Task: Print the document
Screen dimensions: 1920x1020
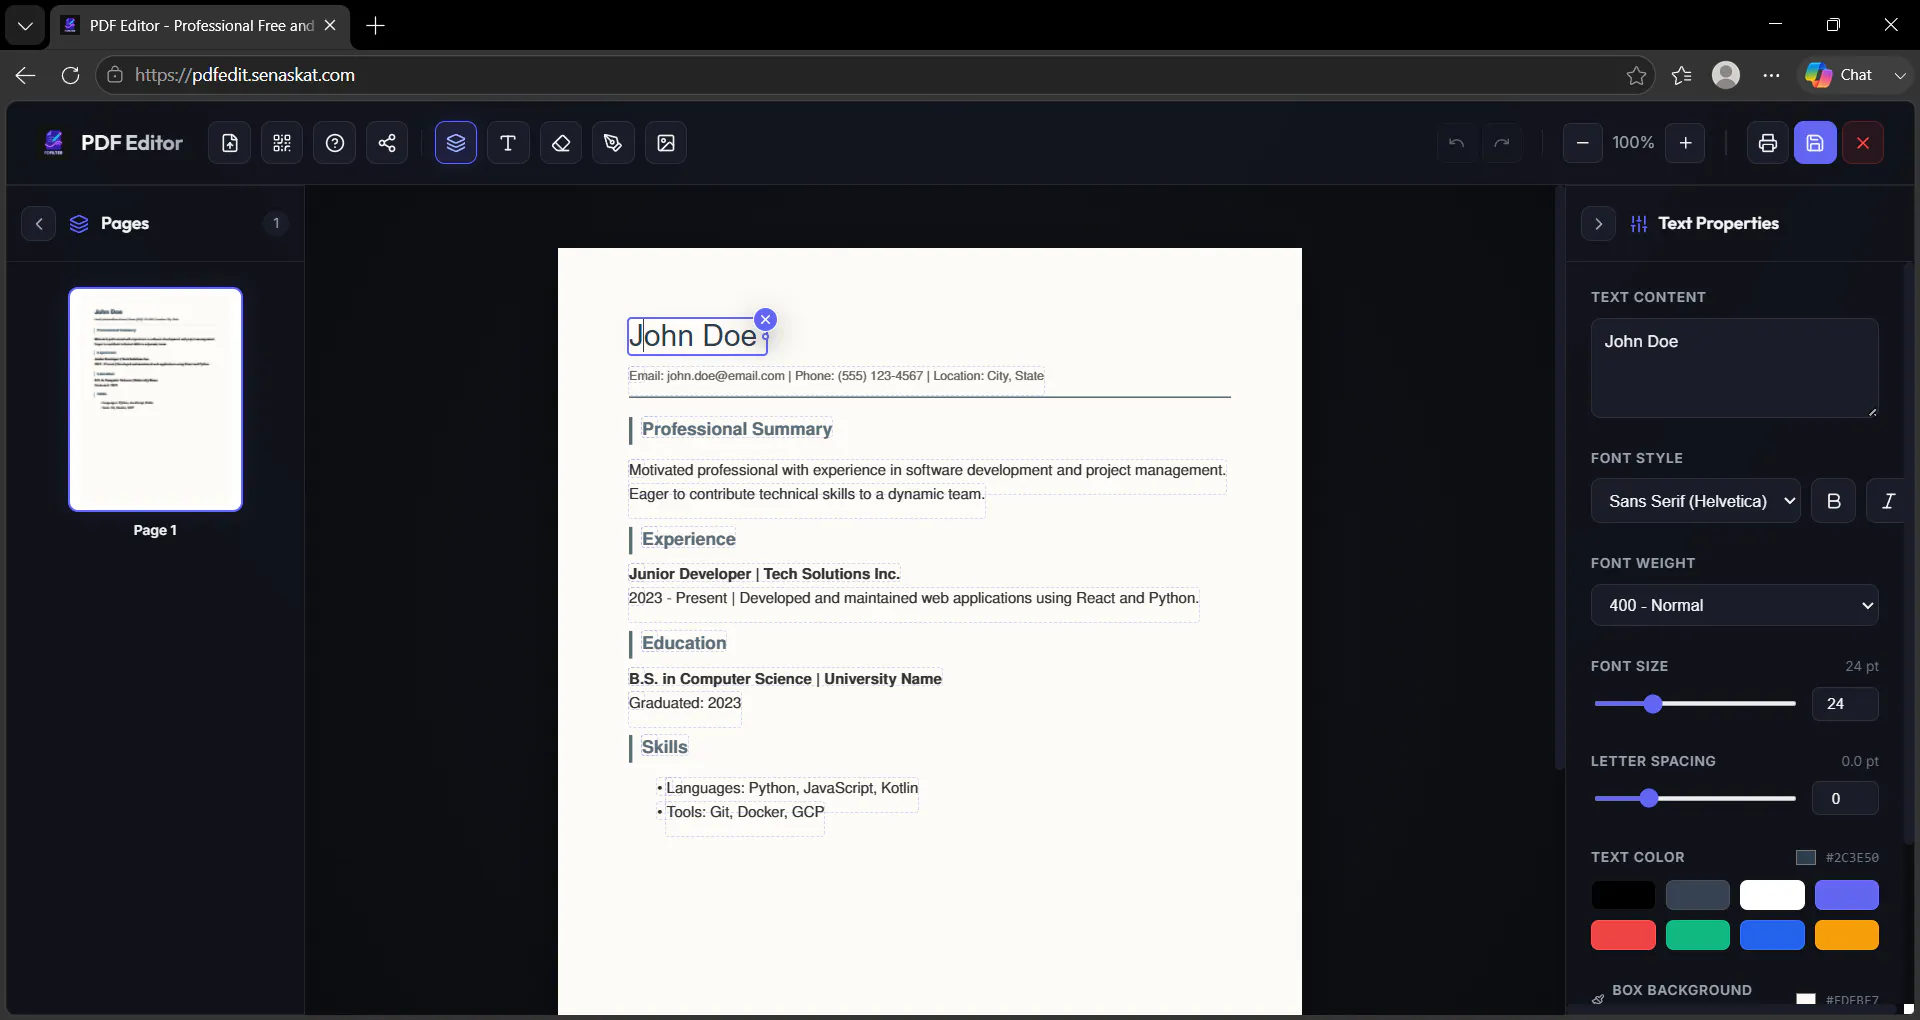Action: [x=1768, y=143]
